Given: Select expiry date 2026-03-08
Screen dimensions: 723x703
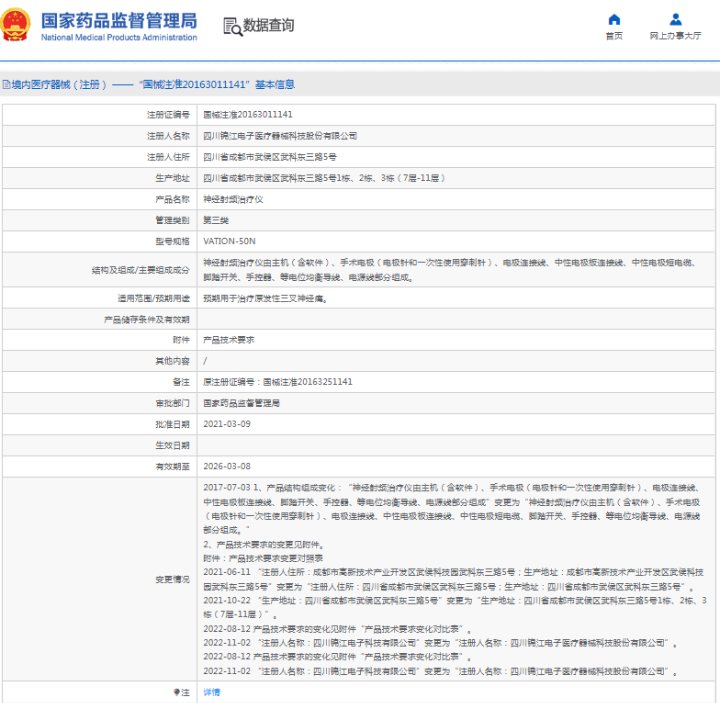Looking at the screenshot, I should point(227,466).
